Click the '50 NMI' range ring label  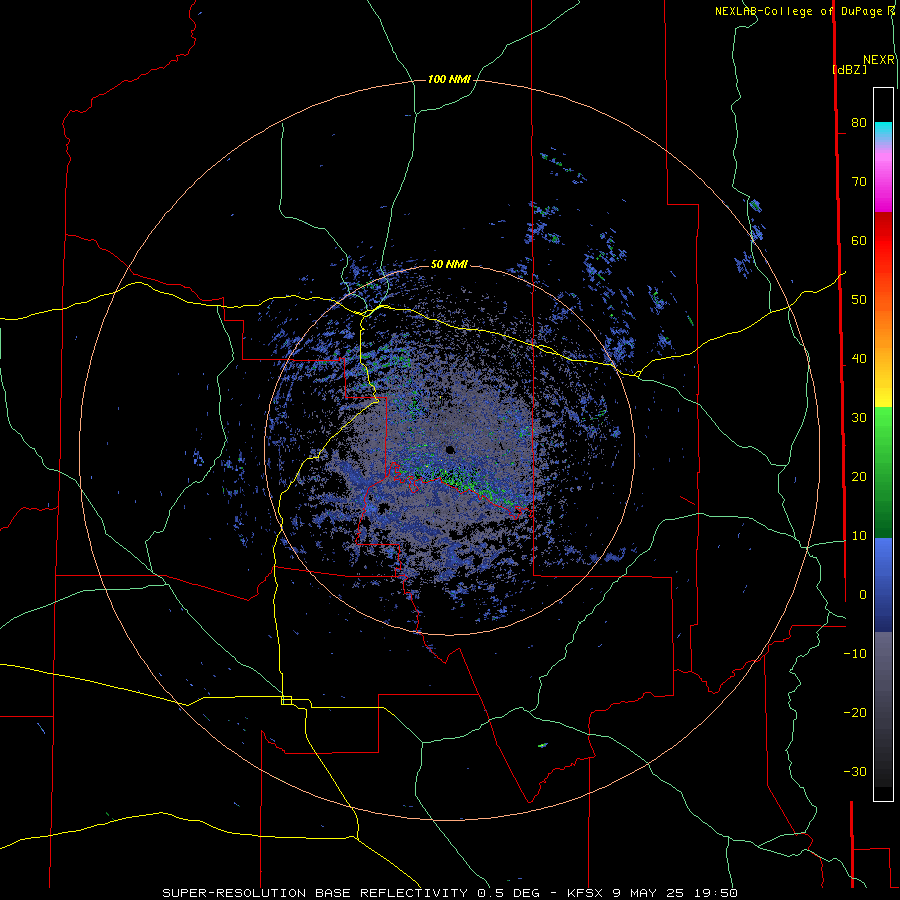449,265
